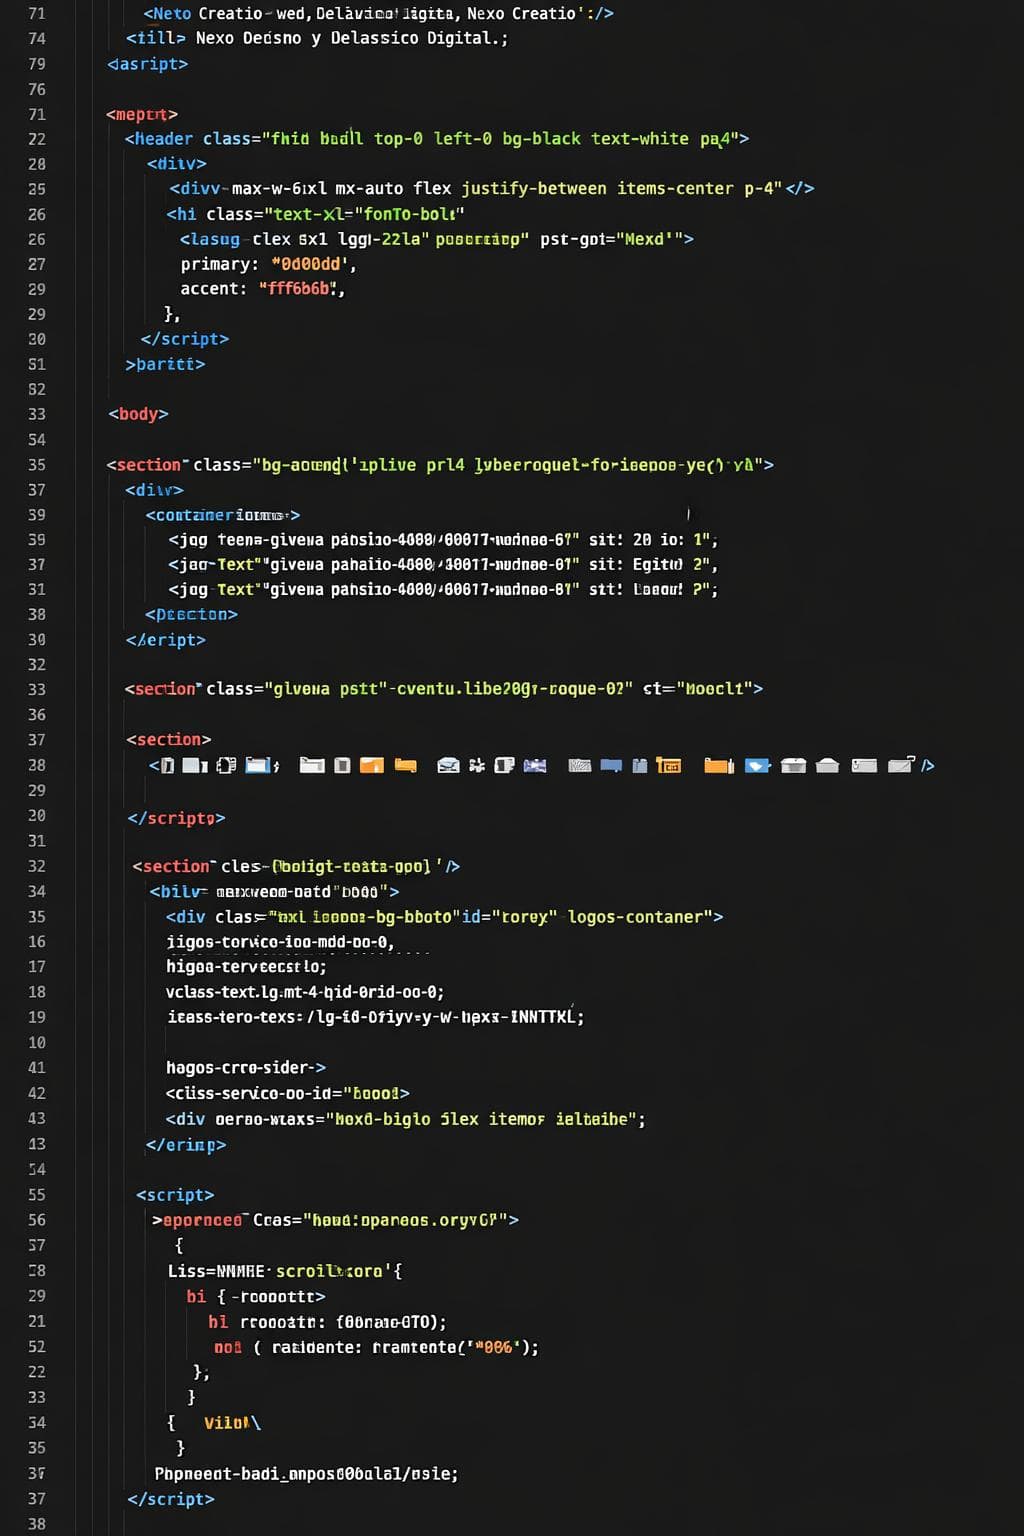Click the '<bilv=' line ending in 'b000">'
Viewport: 1024px width, 1536px height.
tap(274, 892)
